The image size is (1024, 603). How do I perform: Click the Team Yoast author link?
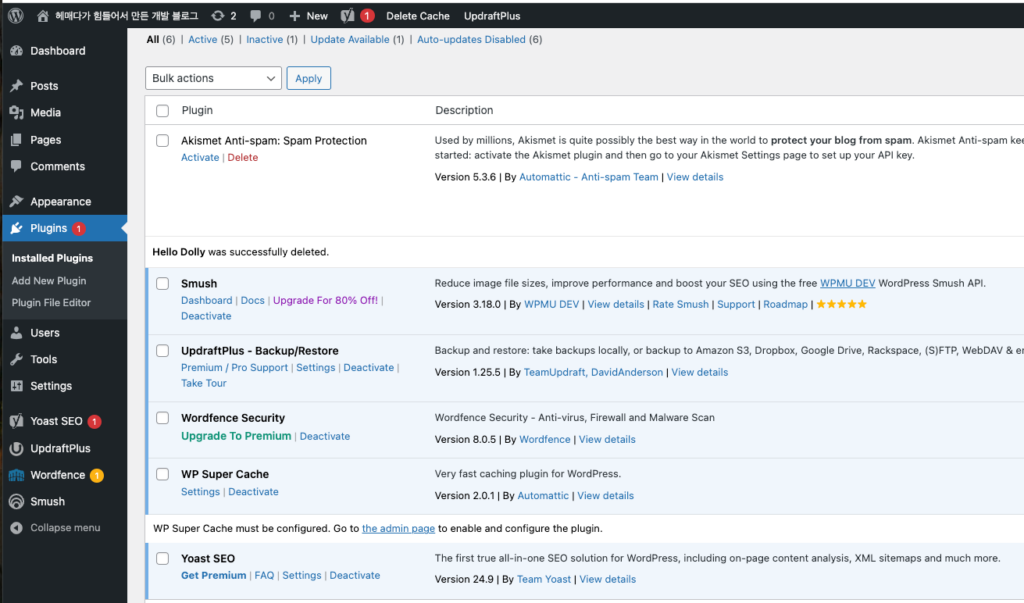pyautogui.click(x=543, y=579)
